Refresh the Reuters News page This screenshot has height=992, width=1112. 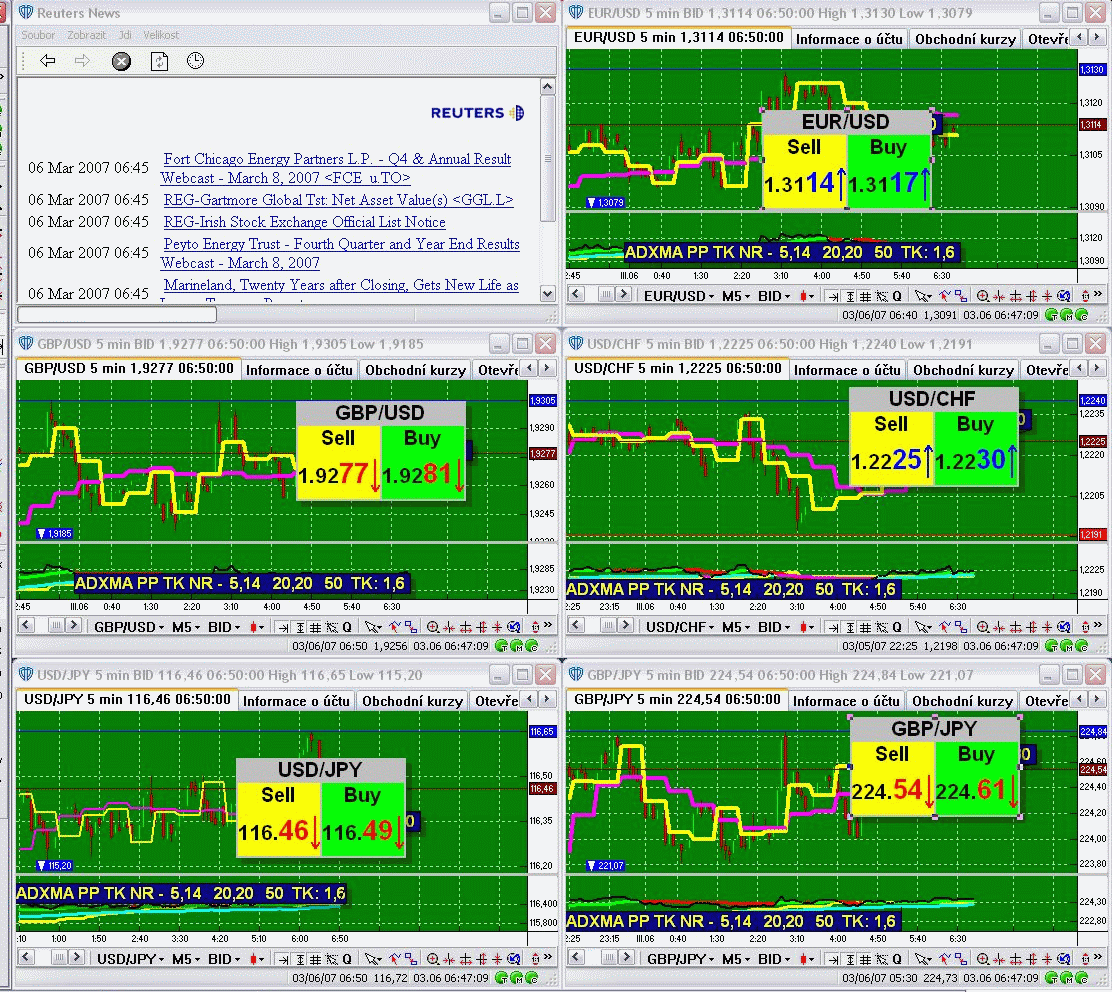(x=160, y=62)
